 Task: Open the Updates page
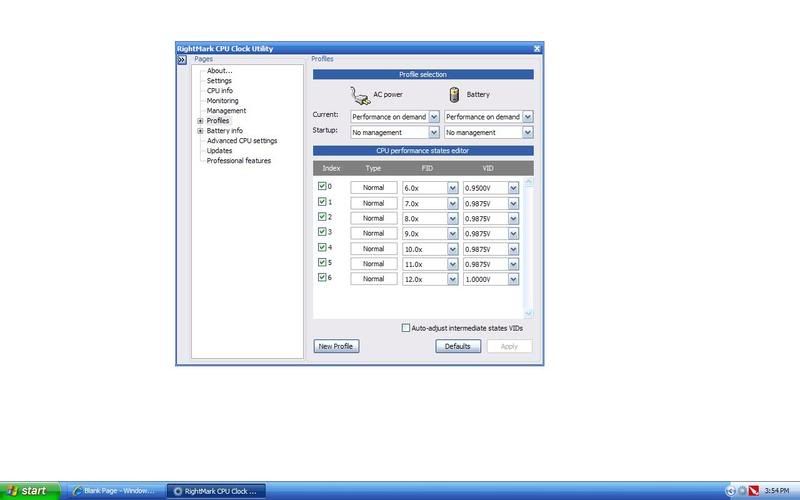[219, 151]
